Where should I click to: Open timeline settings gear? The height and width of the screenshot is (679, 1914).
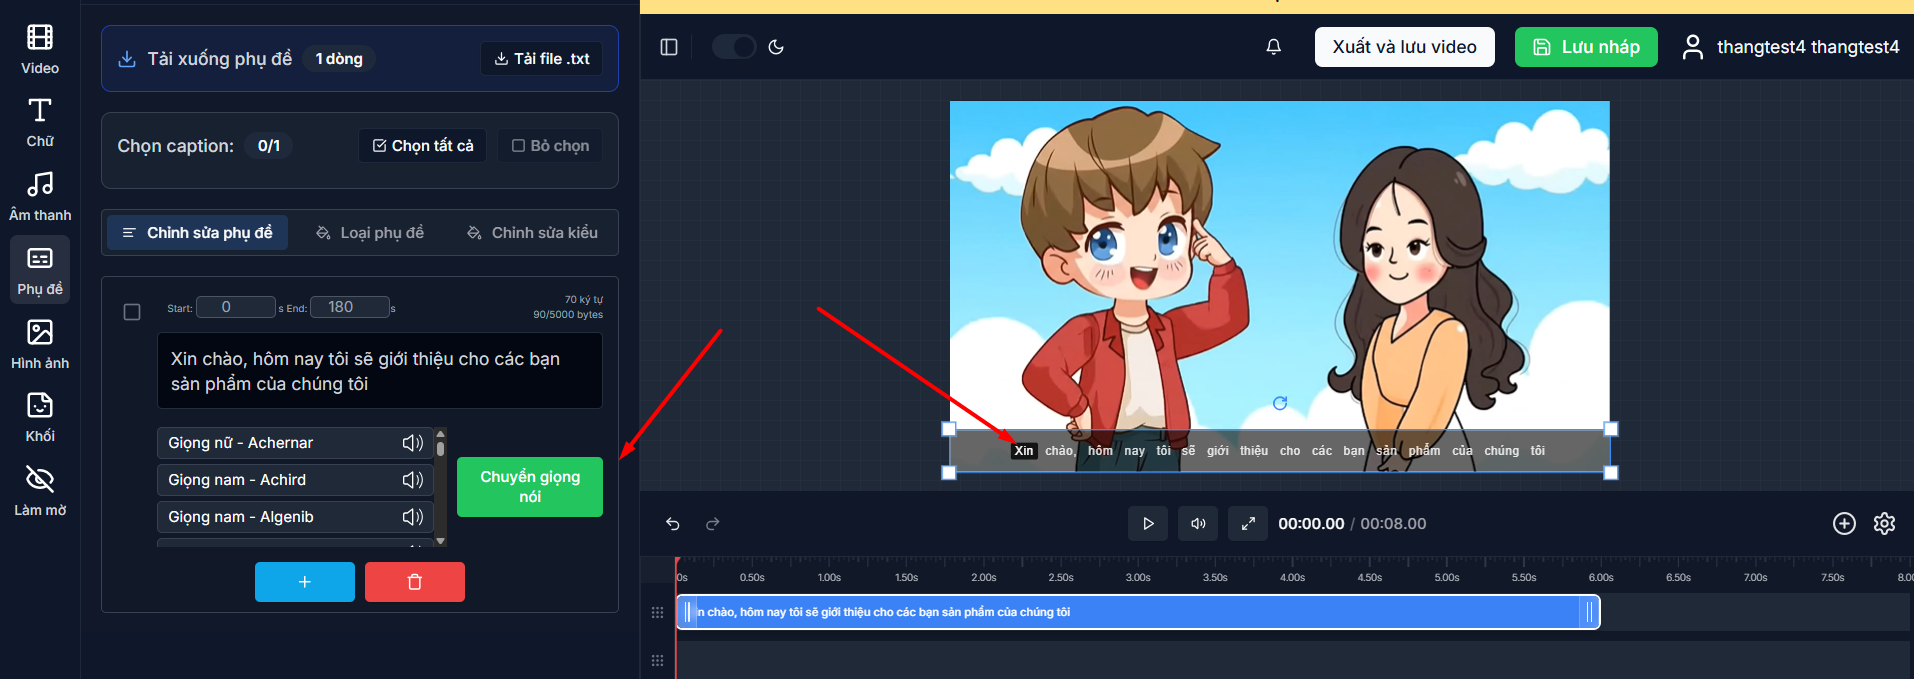point(1884,524)
